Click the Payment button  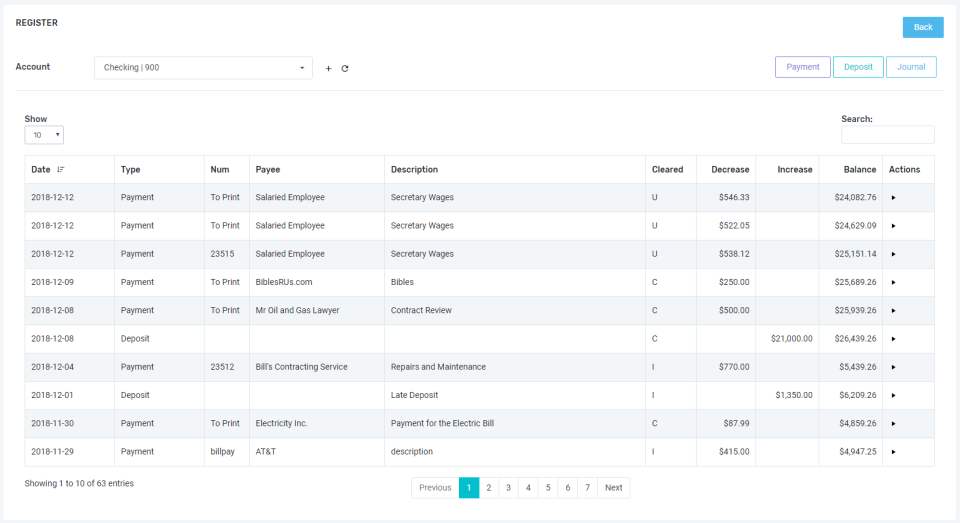point(803,67)
